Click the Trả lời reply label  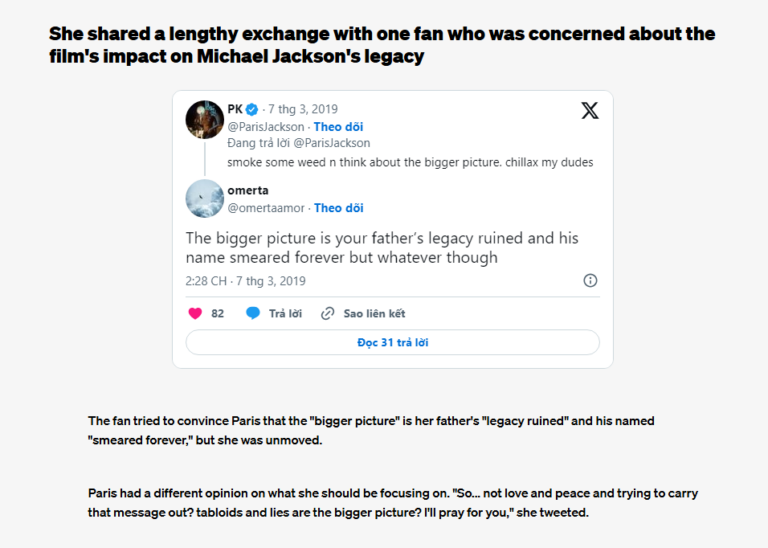pos(285,313)
